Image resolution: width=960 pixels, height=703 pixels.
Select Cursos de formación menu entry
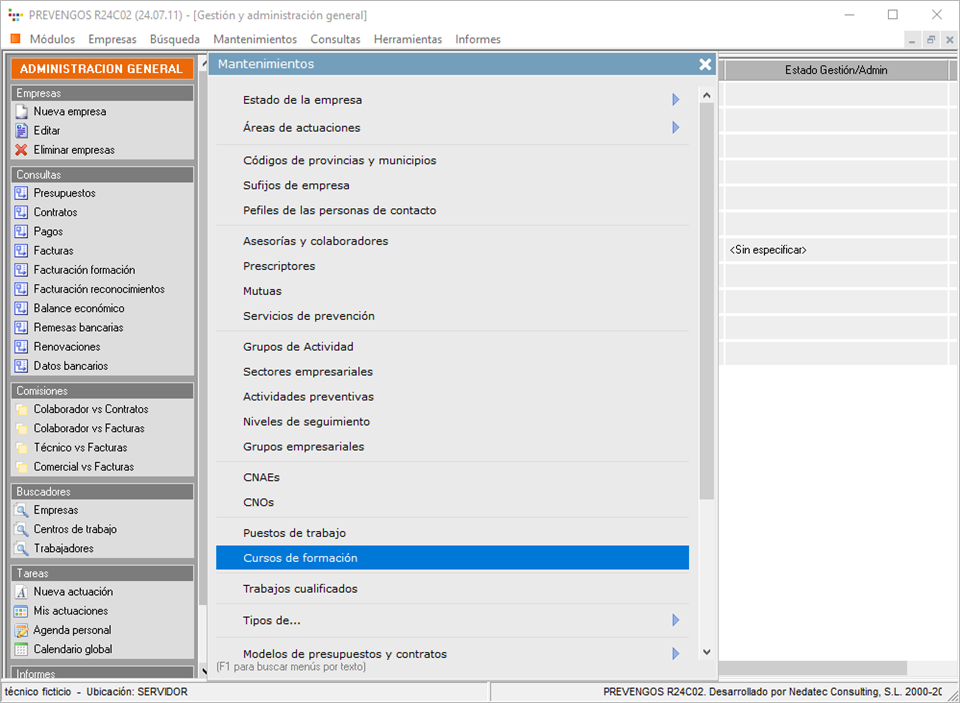point(300,558)
